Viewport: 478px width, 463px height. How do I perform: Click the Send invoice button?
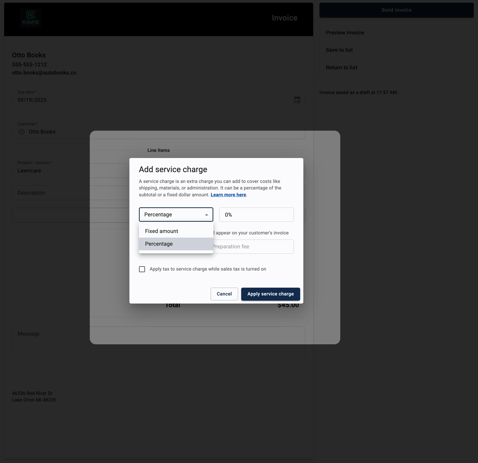(x=396, y=10)
